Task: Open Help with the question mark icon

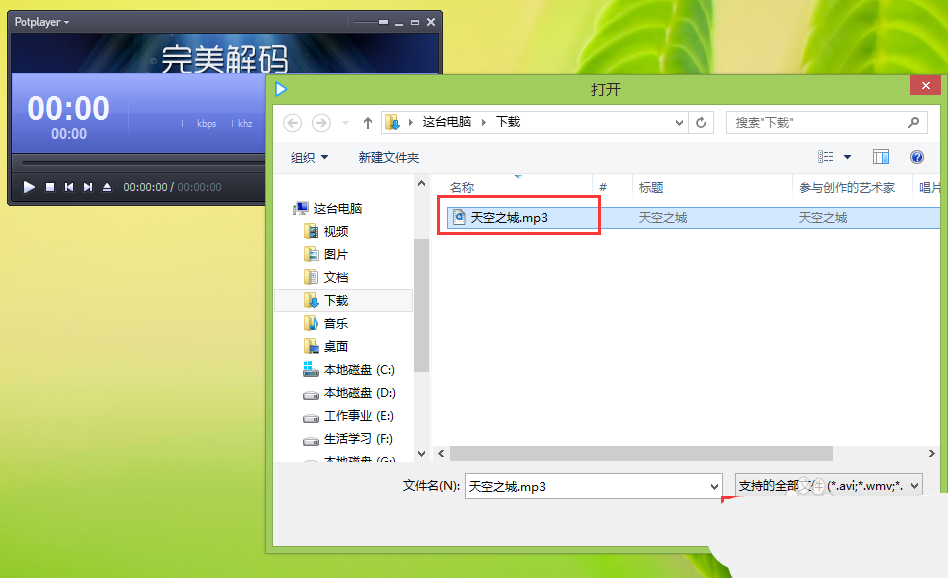Action: tap(917, 157)
